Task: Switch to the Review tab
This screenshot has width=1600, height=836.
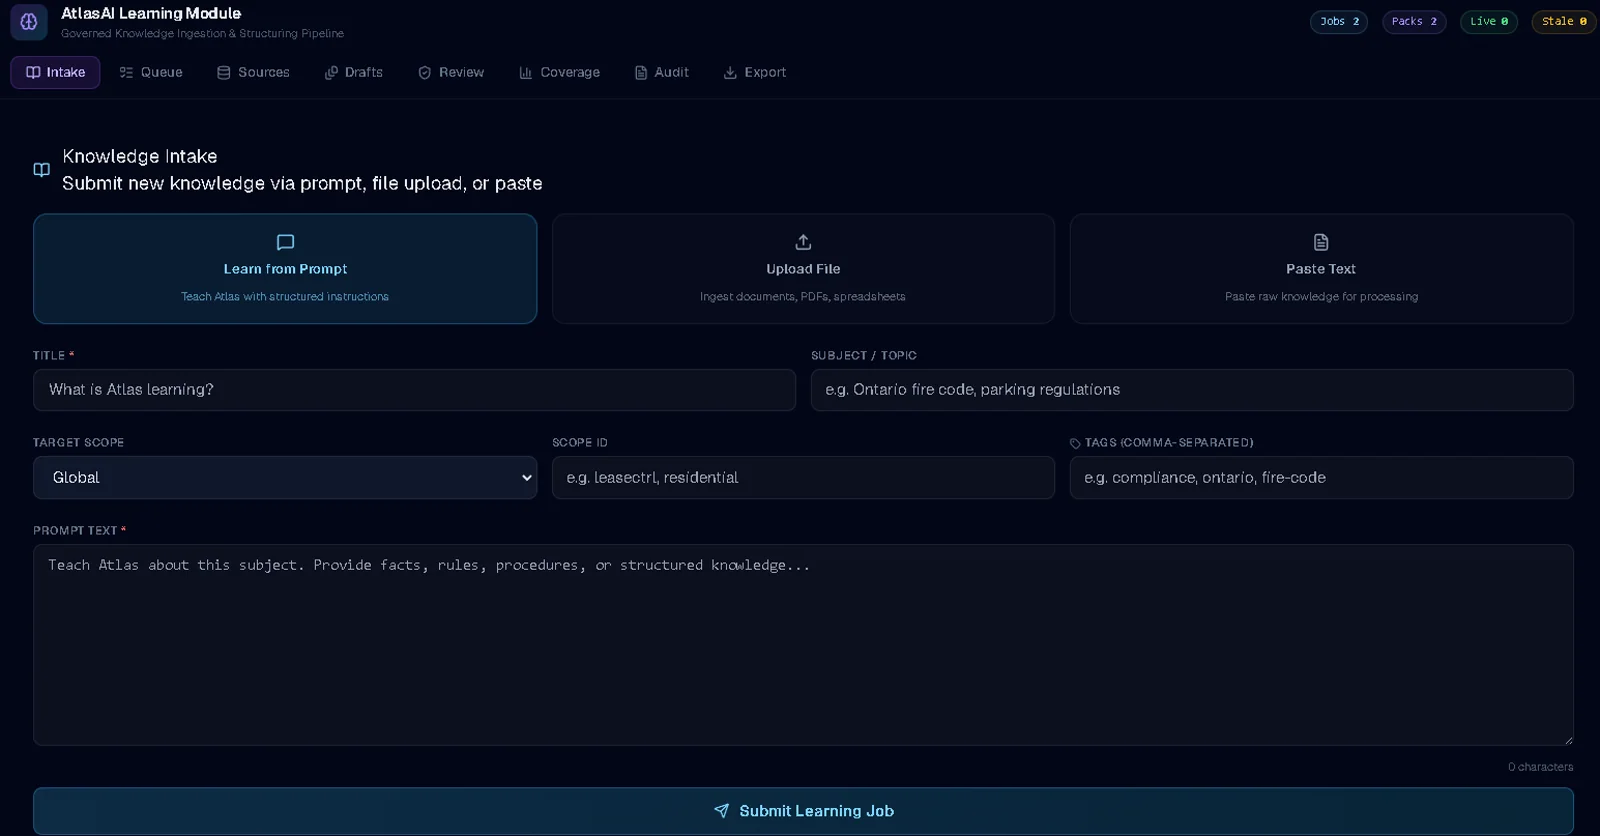Action: pyautogui.click(x=451, y=72)
